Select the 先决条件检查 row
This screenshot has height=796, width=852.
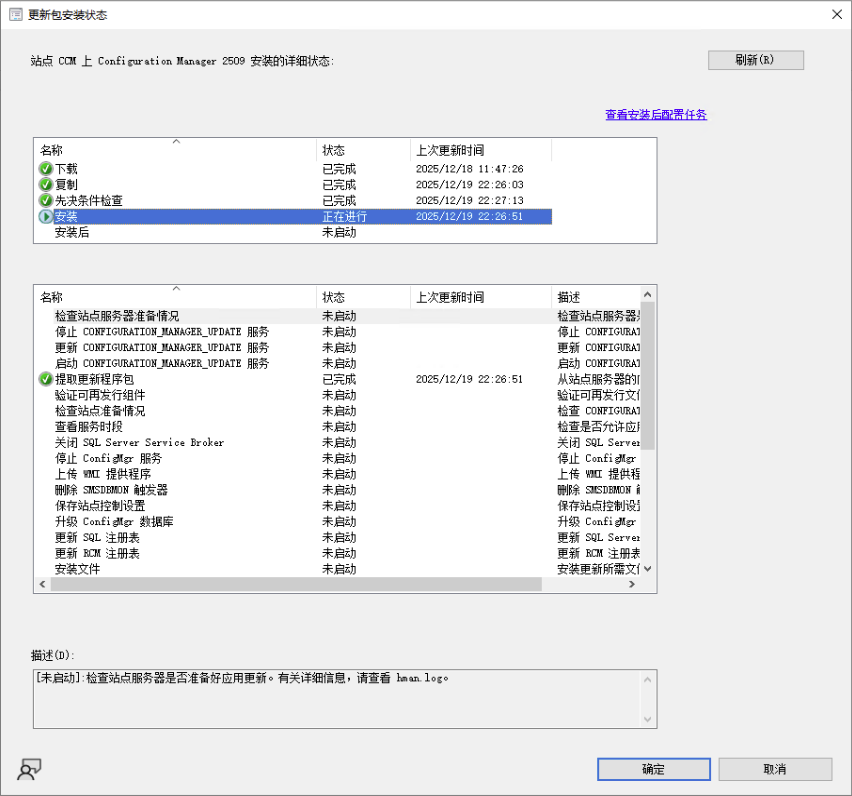click(293, 200)
